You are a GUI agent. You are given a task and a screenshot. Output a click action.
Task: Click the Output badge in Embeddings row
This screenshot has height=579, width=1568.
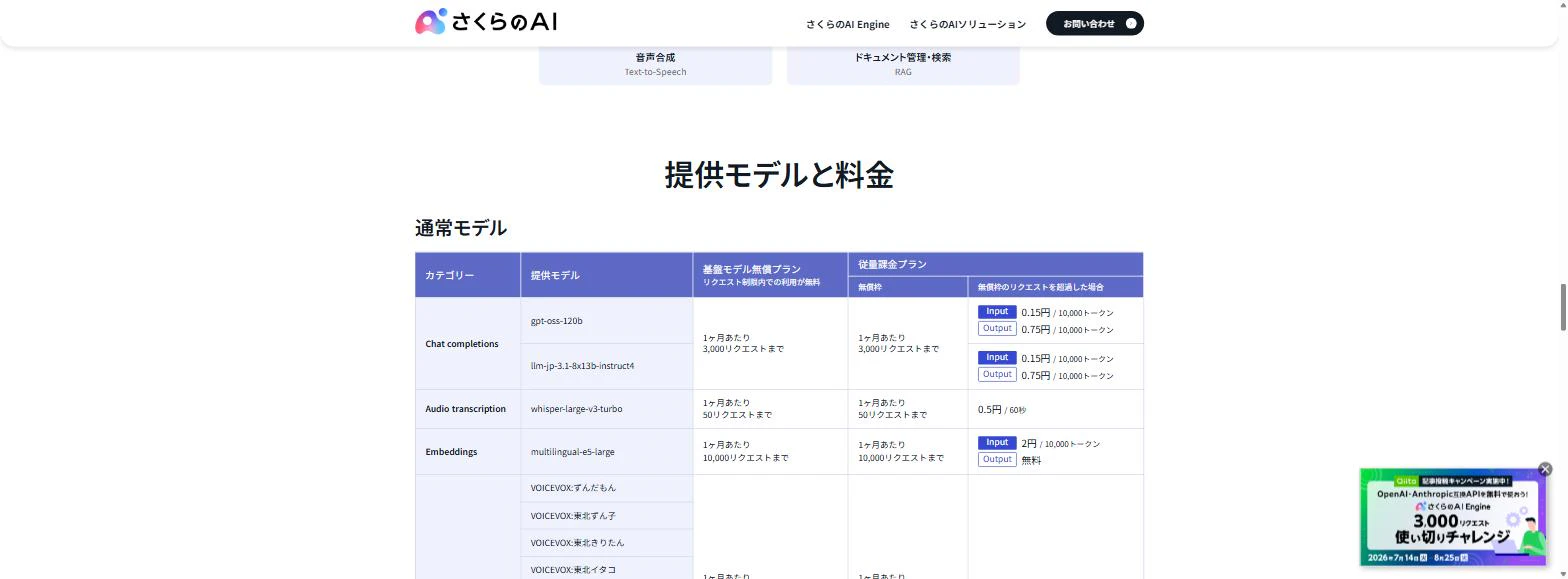point(997,459)
